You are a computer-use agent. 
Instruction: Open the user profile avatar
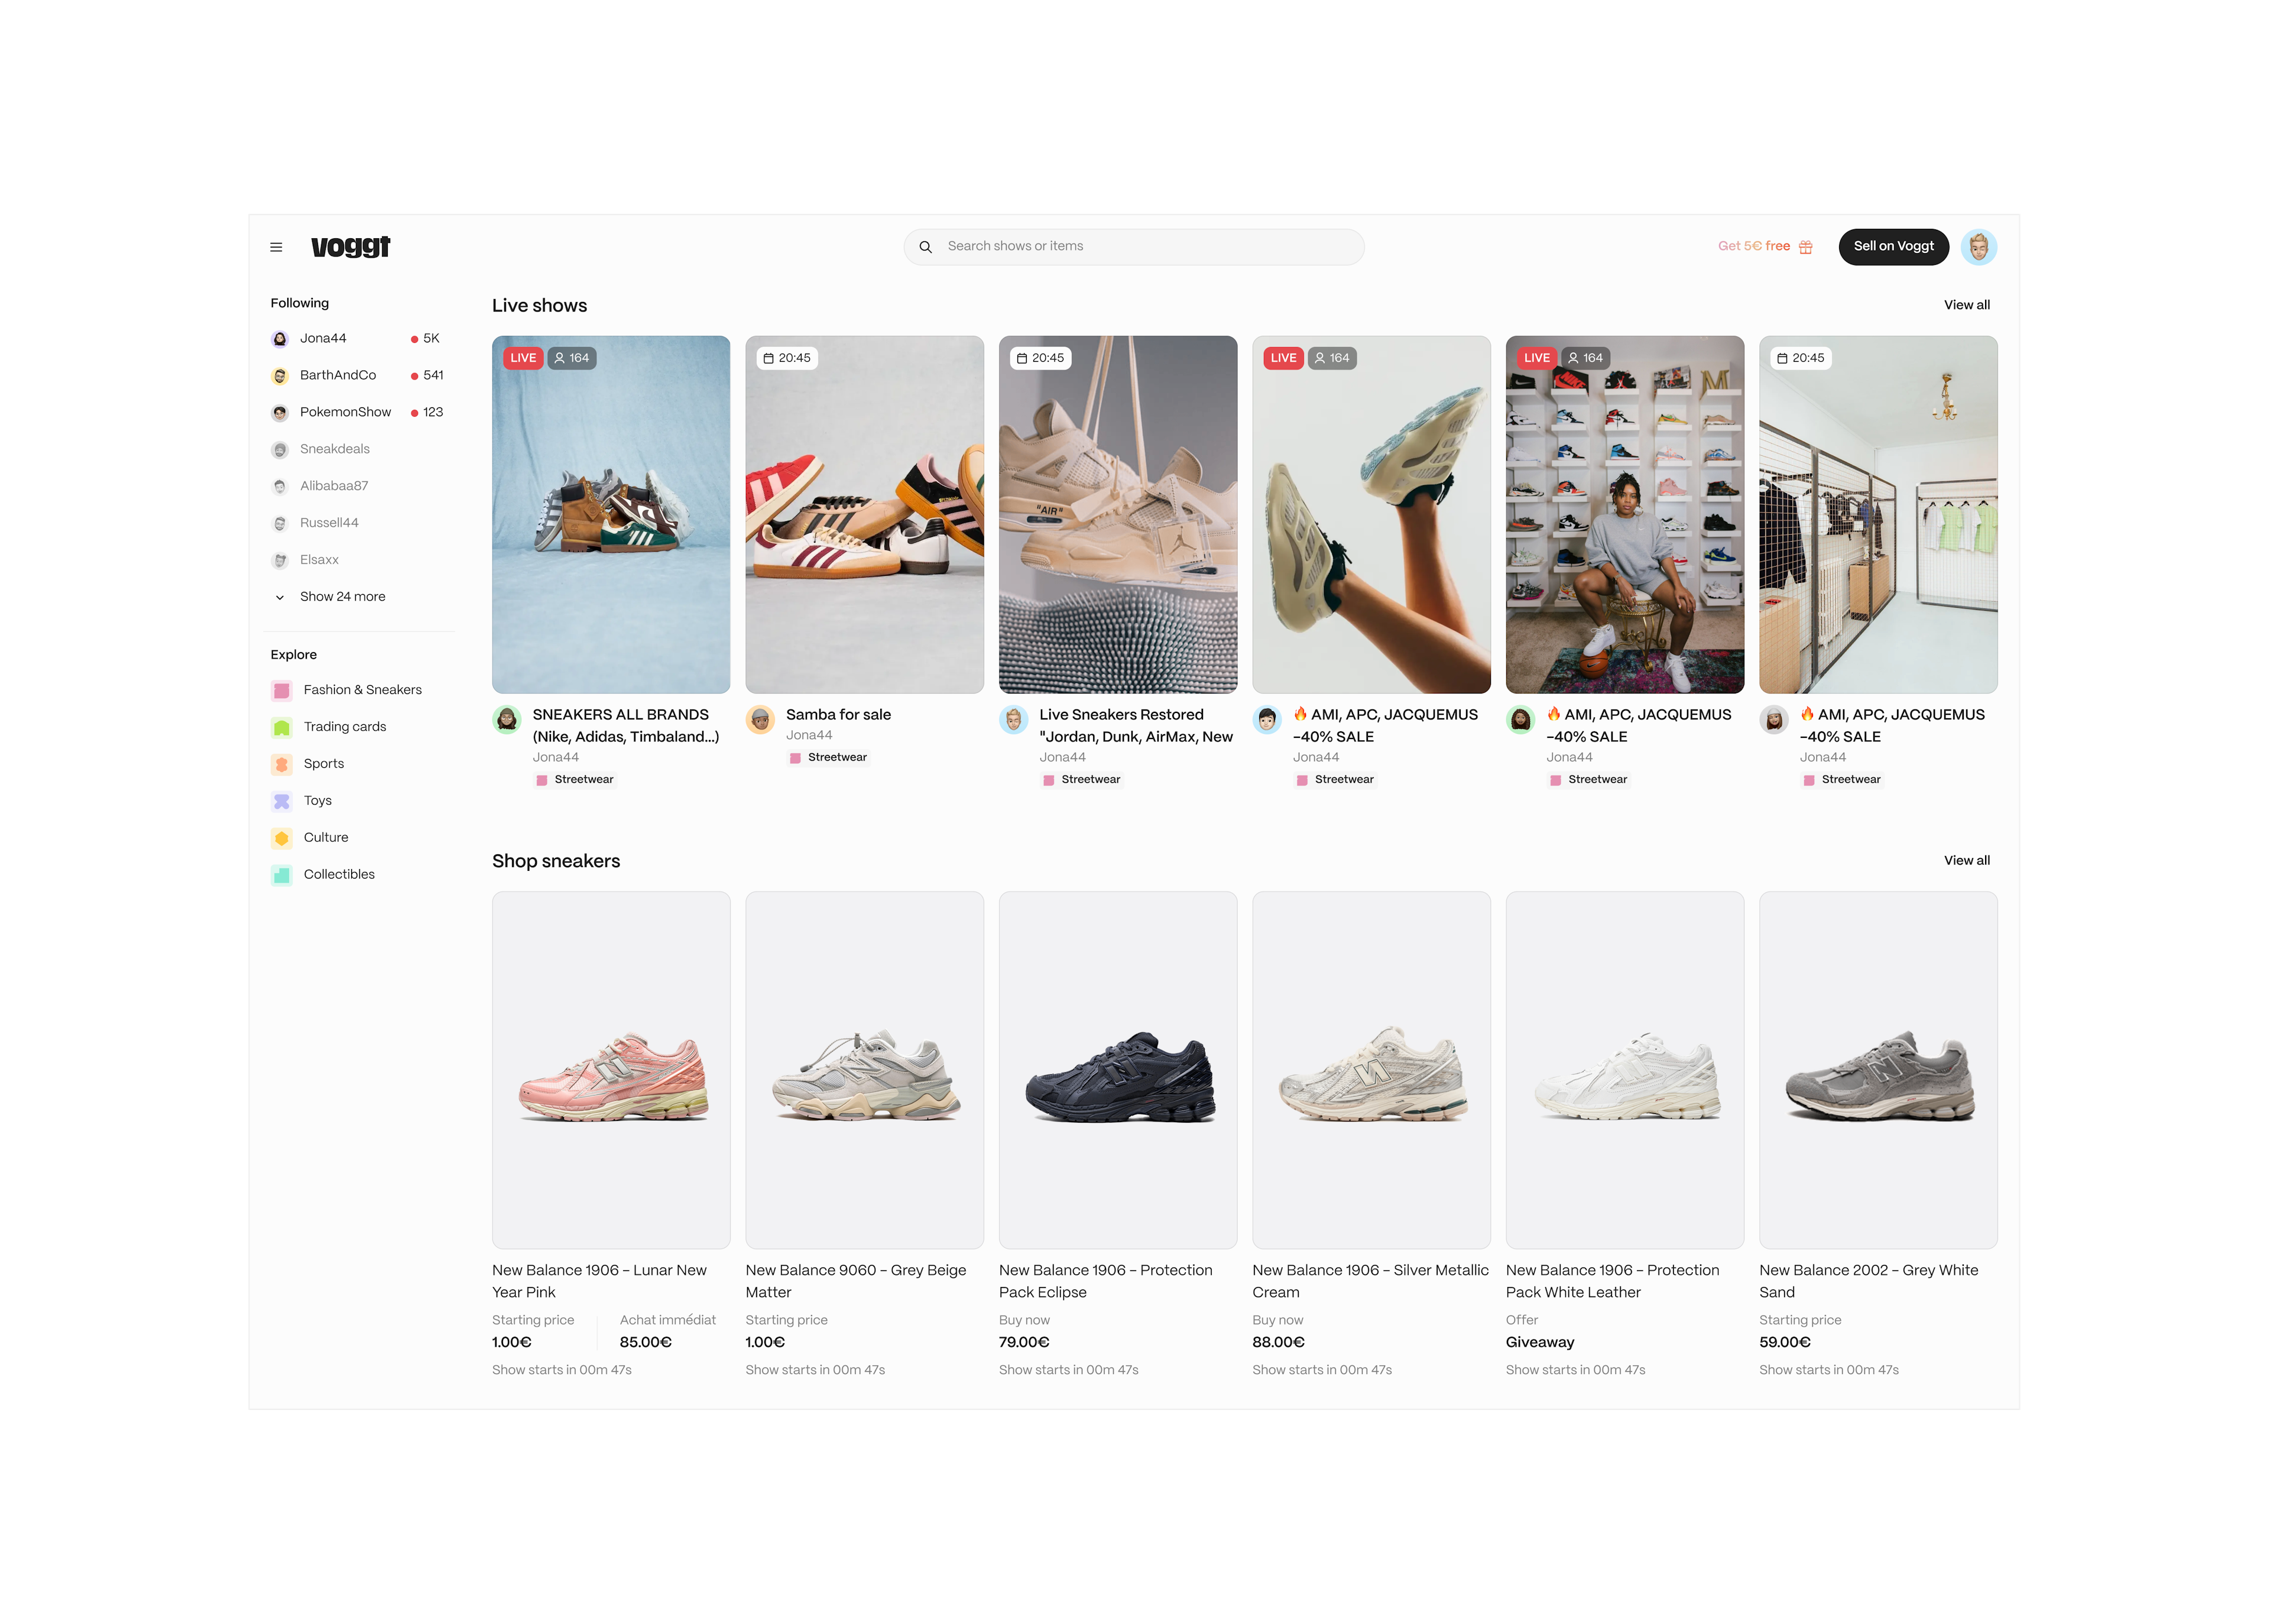1978,247
